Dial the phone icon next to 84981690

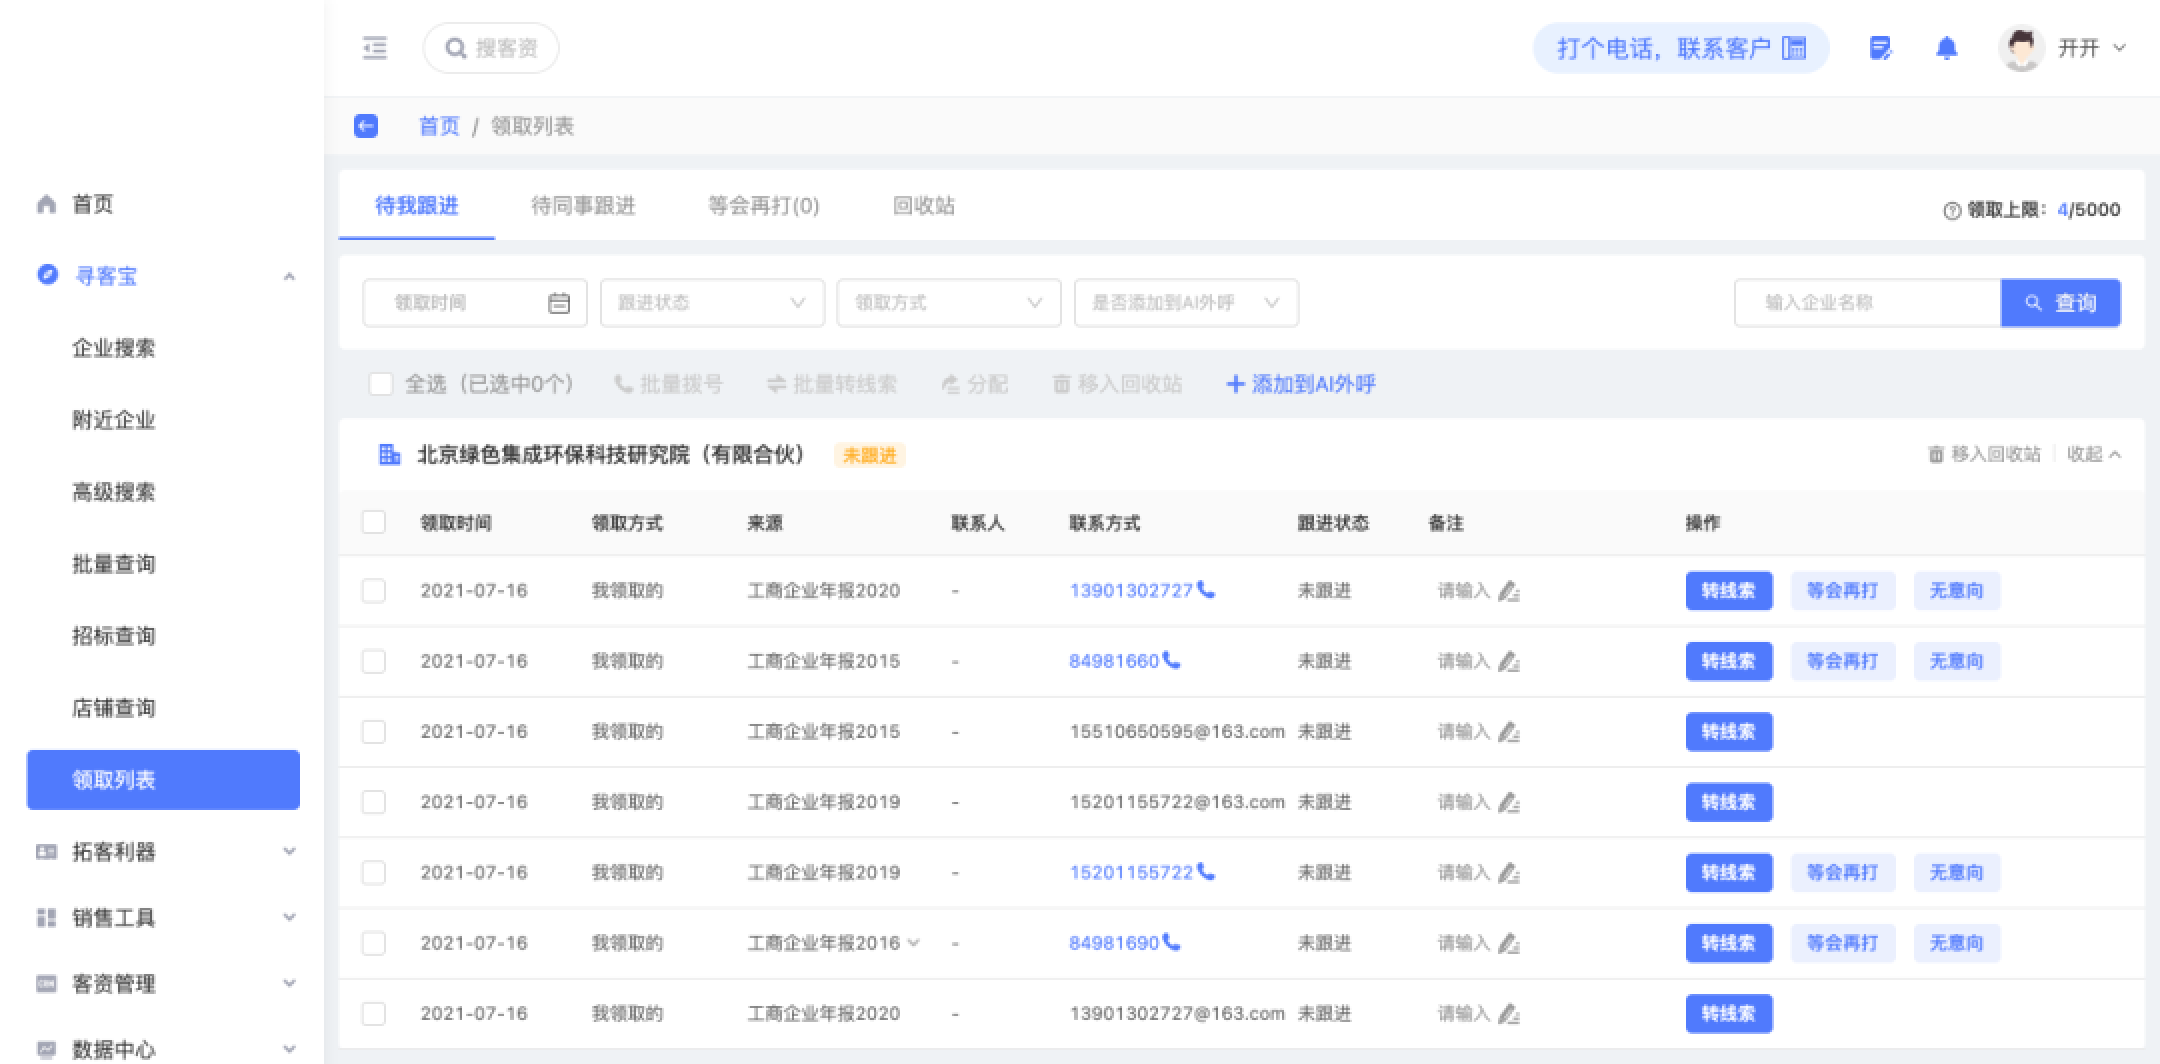click(x=1171, y=943)
